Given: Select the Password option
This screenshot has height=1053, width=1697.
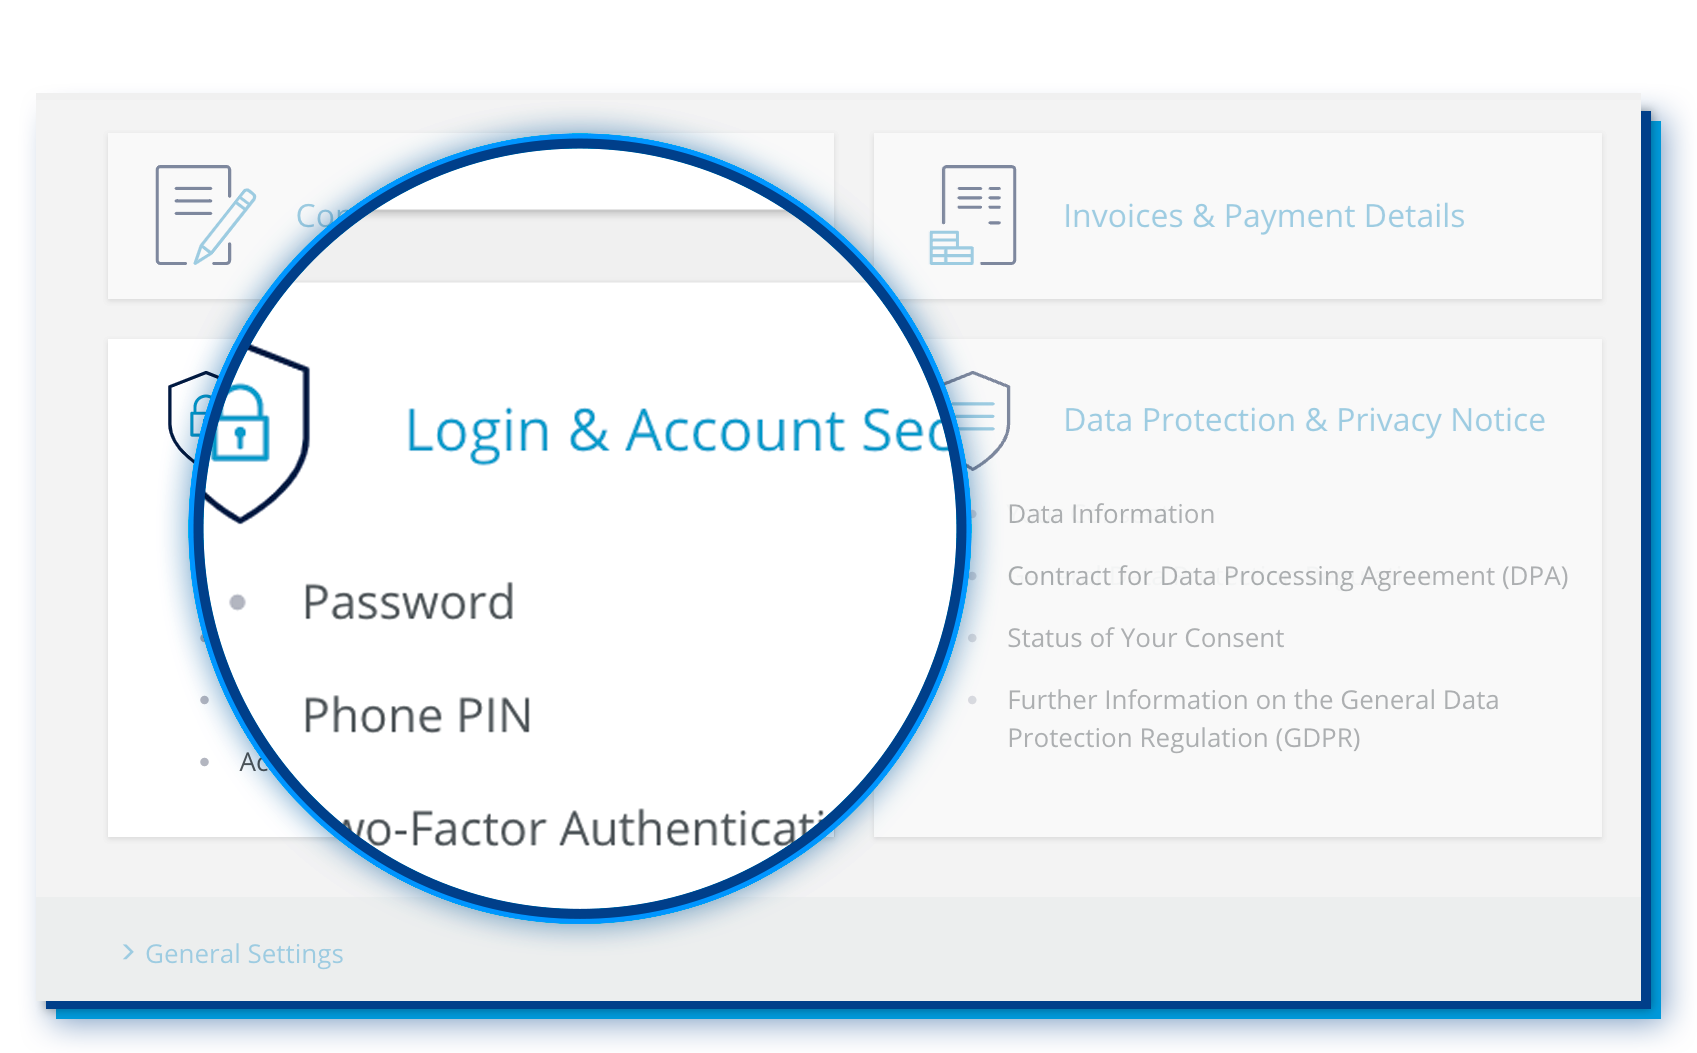Looking at the screenshot, I should [408, 602].
